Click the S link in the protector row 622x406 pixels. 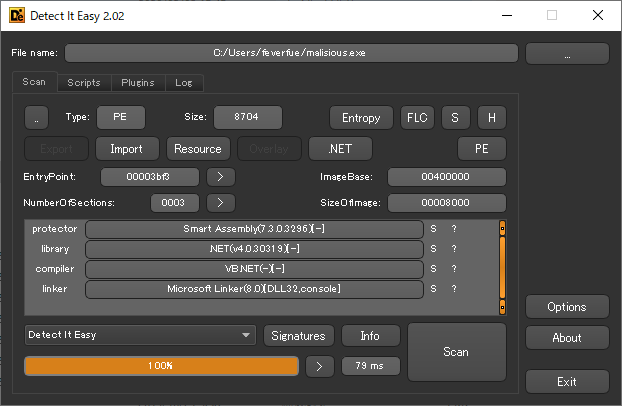pos(434,229)
